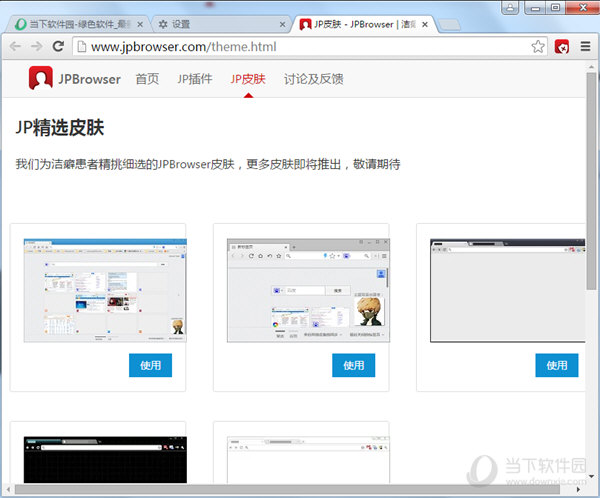Click the JP精选皮肤 heading

60,127
